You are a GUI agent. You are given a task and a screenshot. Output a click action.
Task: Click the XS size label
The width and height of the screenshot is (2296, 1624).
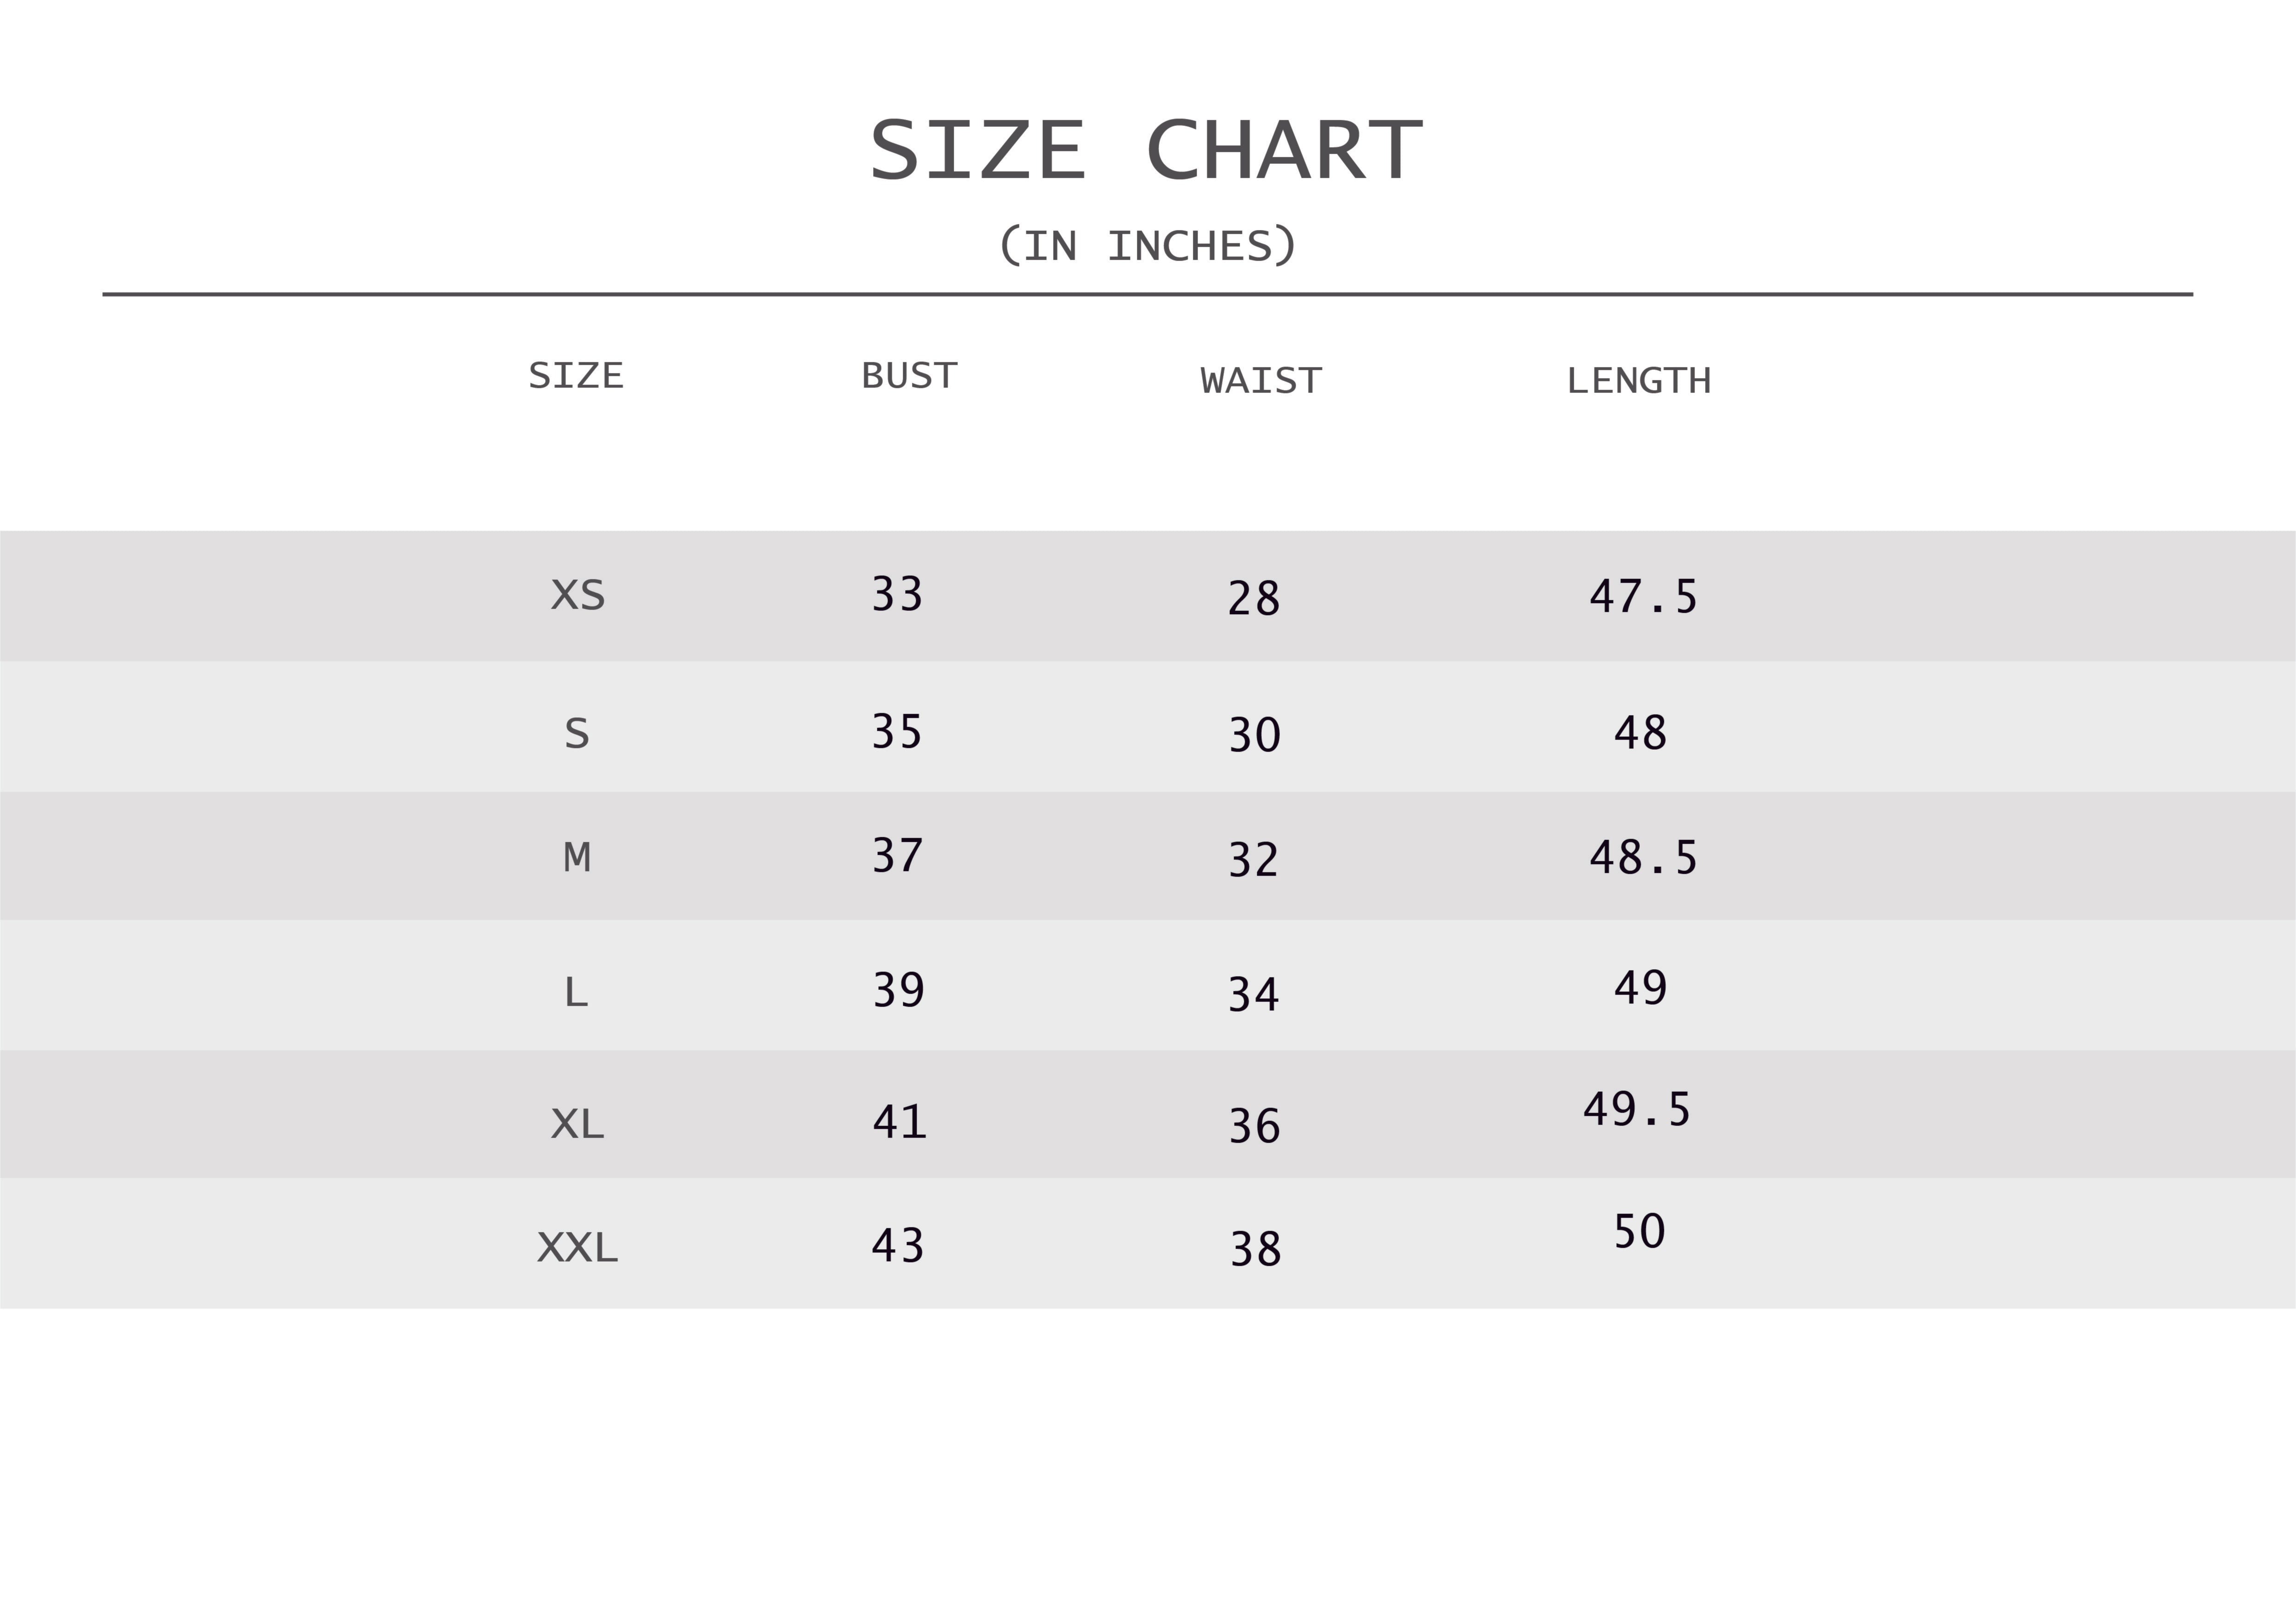click(x=578, y=596)
